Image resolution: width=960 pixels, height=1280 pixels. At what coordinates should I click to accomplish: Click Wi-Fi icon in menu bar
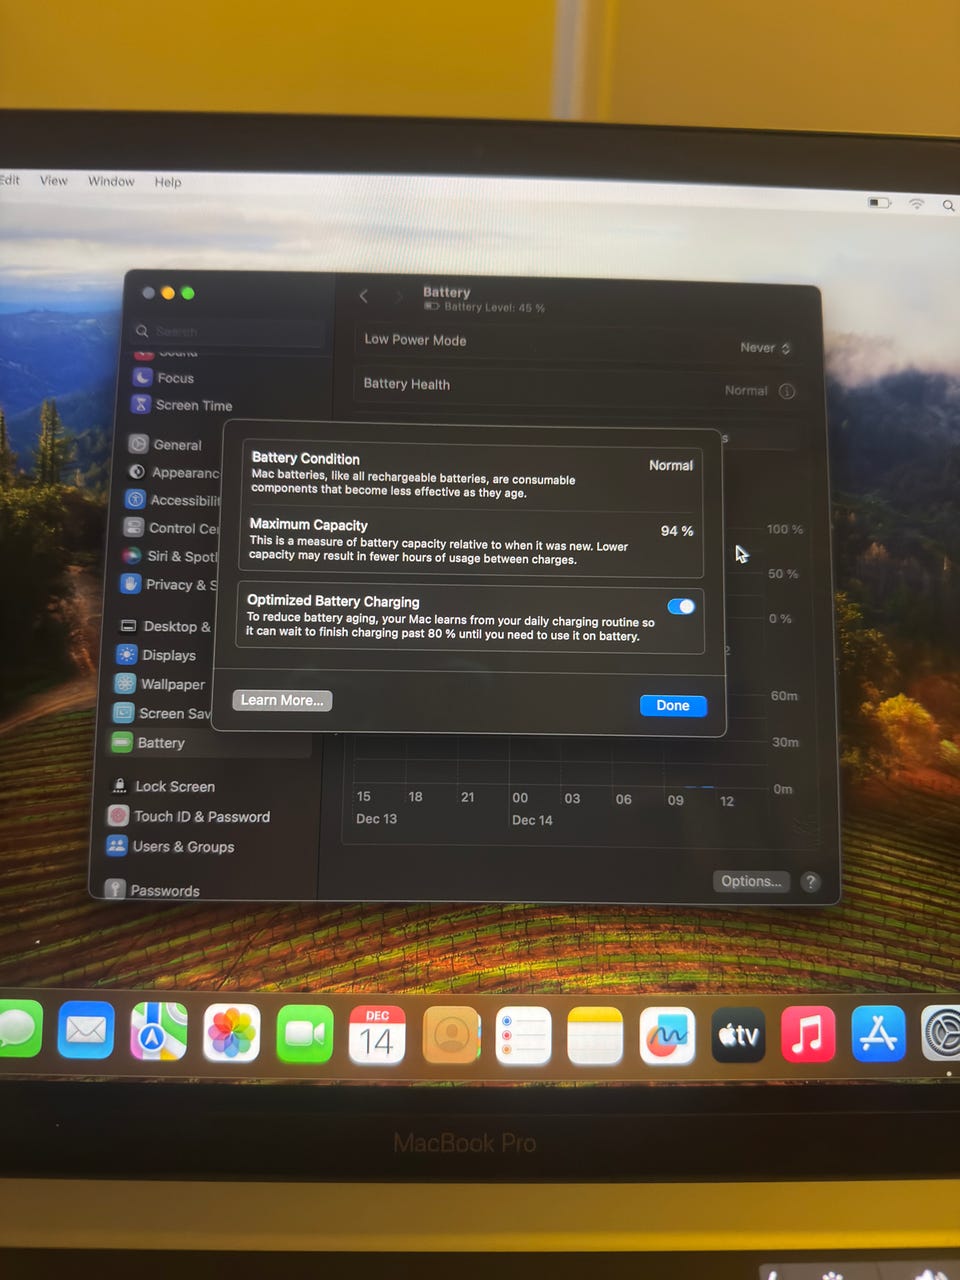pyautogui.click(x=916, y=203)
